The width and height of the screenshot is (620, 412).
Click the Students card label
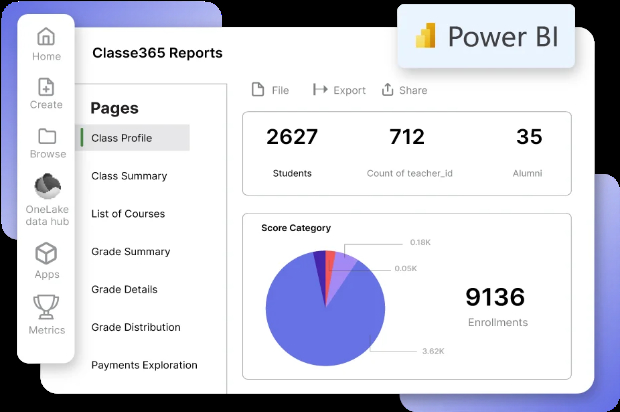click(x=292, y=173)
